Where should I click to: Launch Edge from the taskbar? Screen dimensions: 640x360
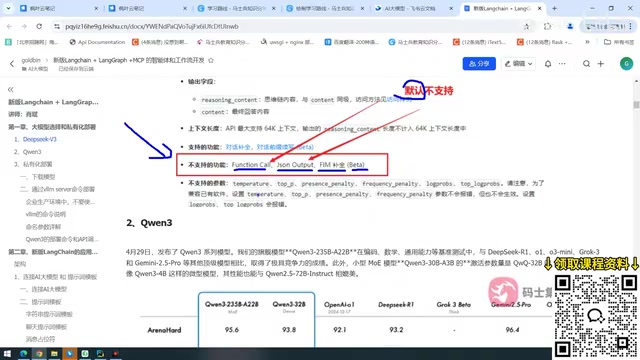click(x=23, y=353)
